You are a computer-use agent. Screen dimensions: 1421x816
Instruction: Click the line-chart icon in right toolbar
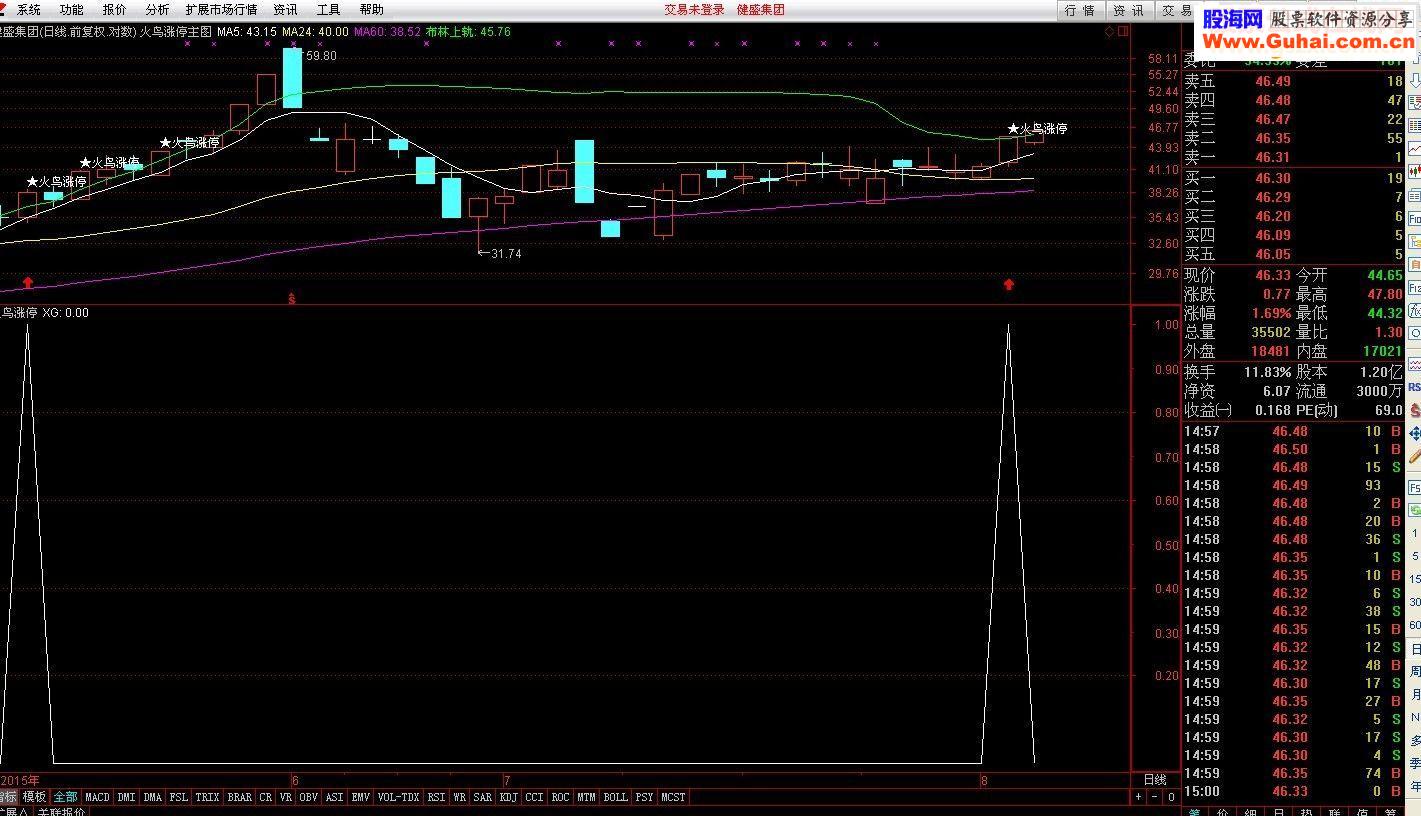coord(1415,149)
